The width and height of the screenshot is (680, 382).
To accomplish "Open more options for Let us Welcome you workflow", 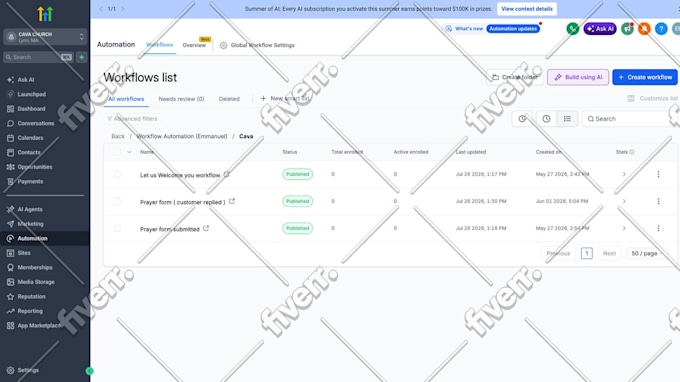I will click(x=658, y=174).
